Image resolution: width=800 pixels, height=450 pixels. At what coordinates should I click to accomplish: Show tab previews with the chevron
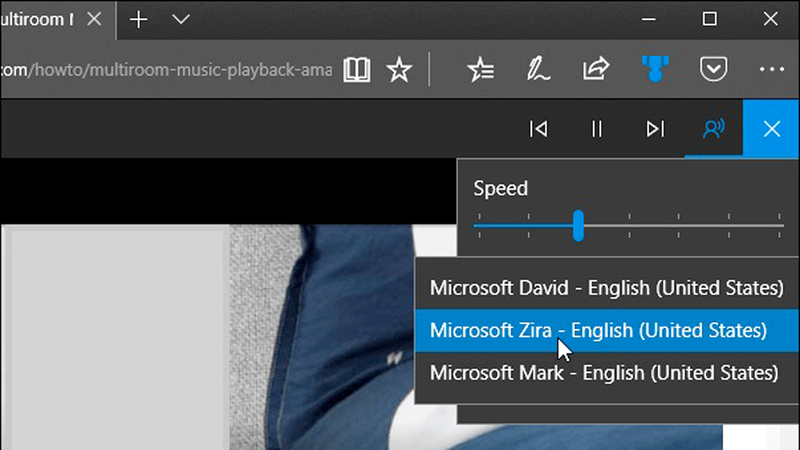181,20
